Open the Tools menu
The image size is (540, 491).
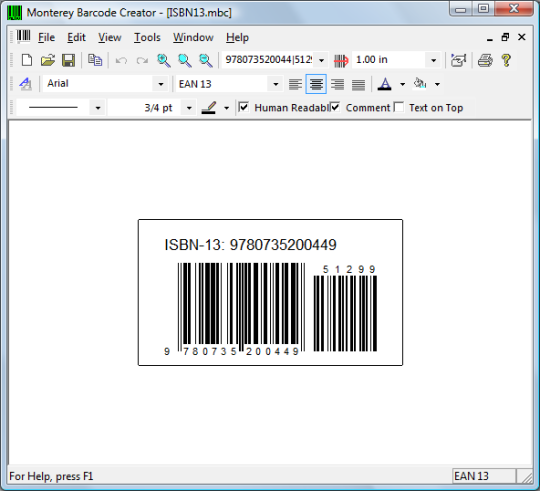[147, 37]
